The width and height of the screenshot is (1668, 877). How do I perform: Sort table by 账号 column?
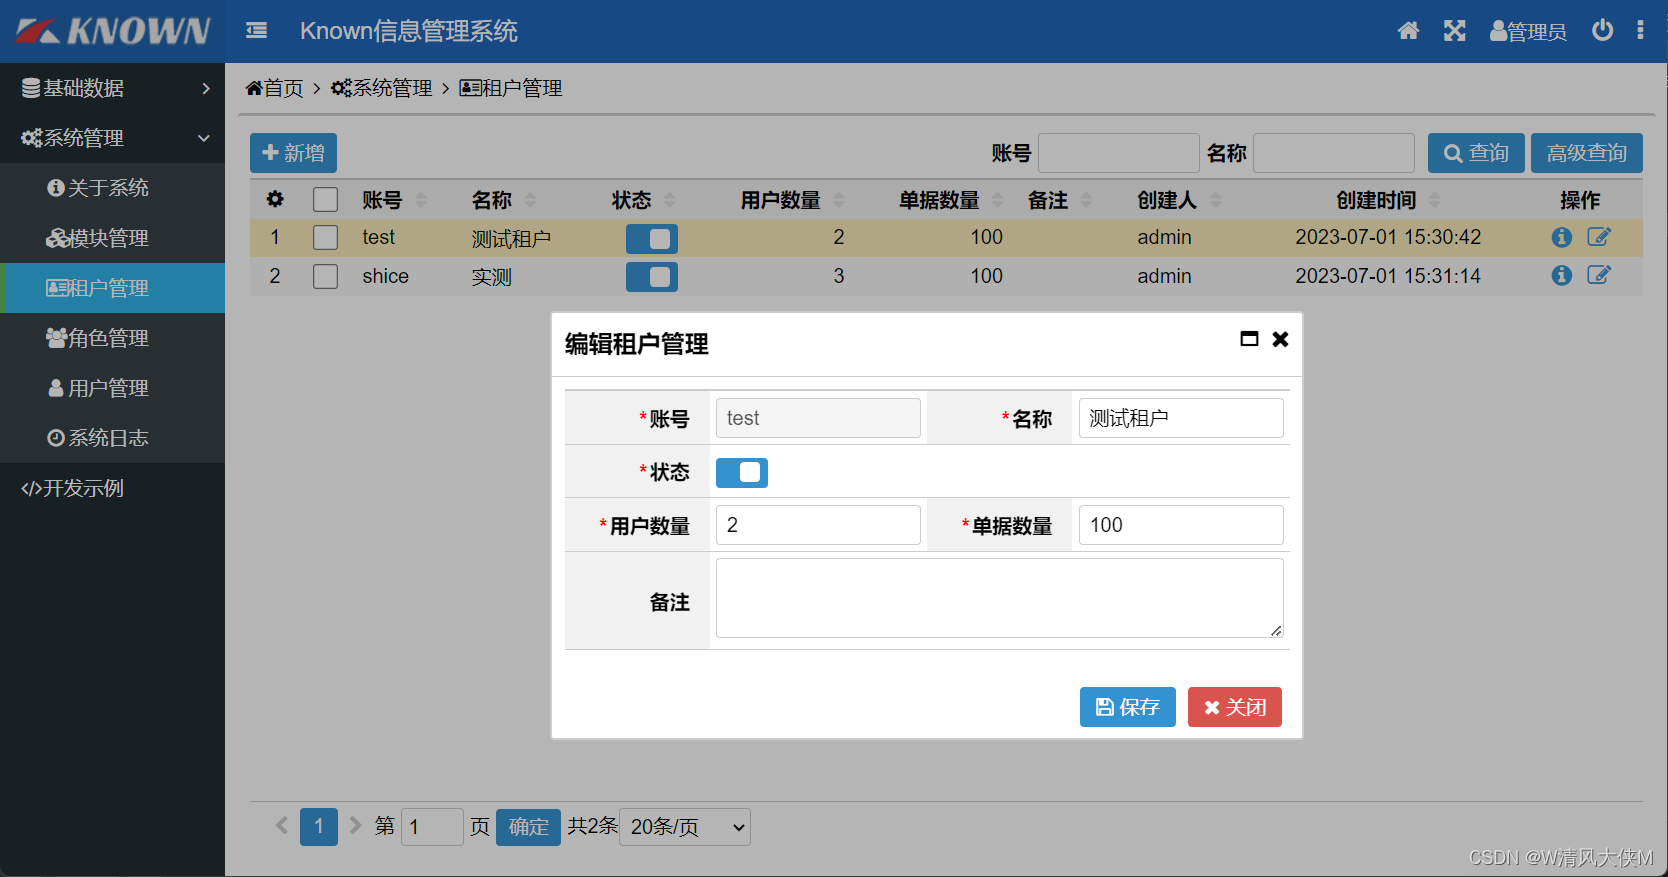coord(420,200)
